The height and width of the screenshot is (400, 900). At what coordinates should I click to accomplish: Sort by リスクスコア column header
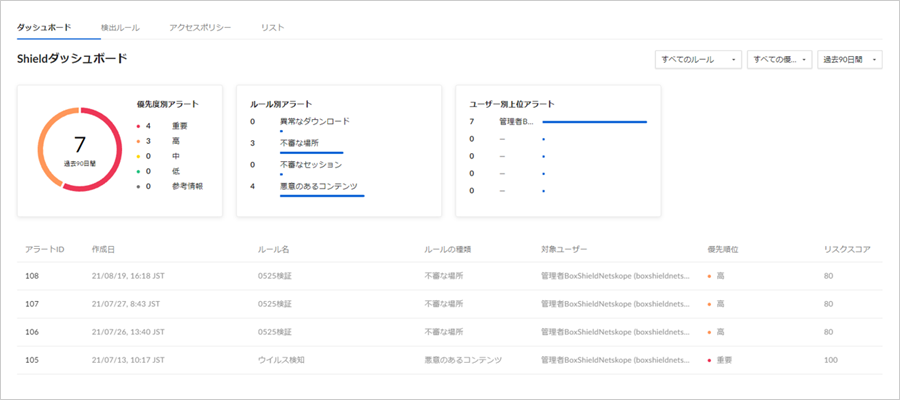click(x=846, y=248)
